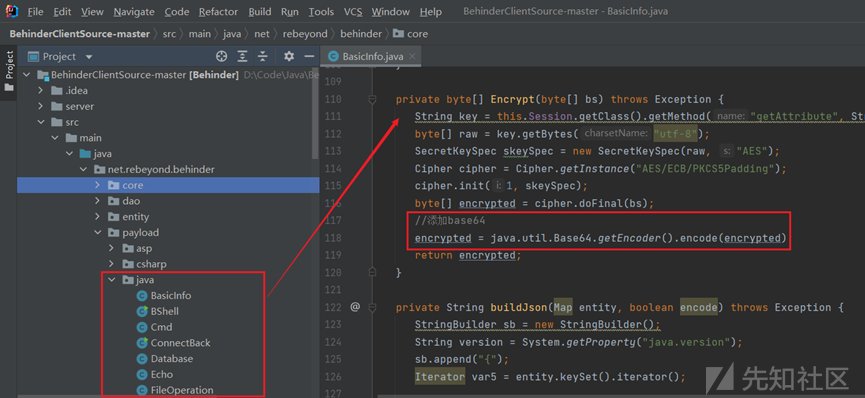
Task: Click the @ gutter icon at line 122
Action: point(355,307)
